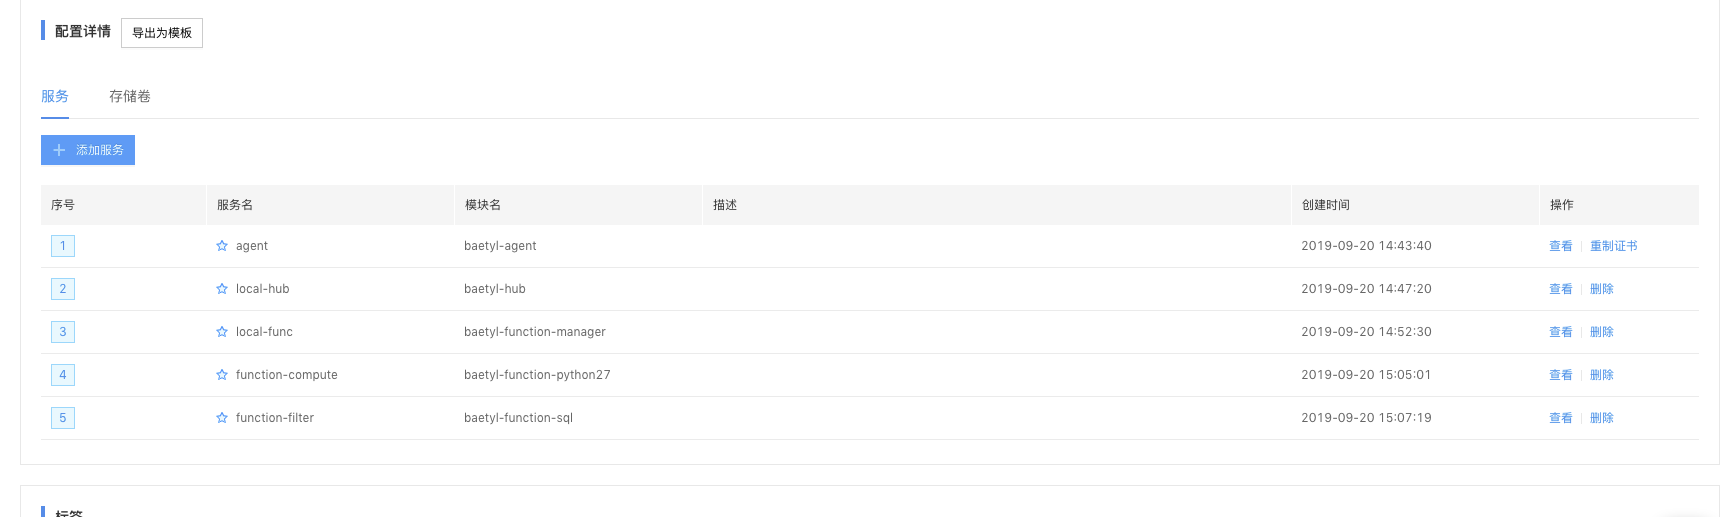Export configuration via 导出为模板 button

(x=162, y=33)
